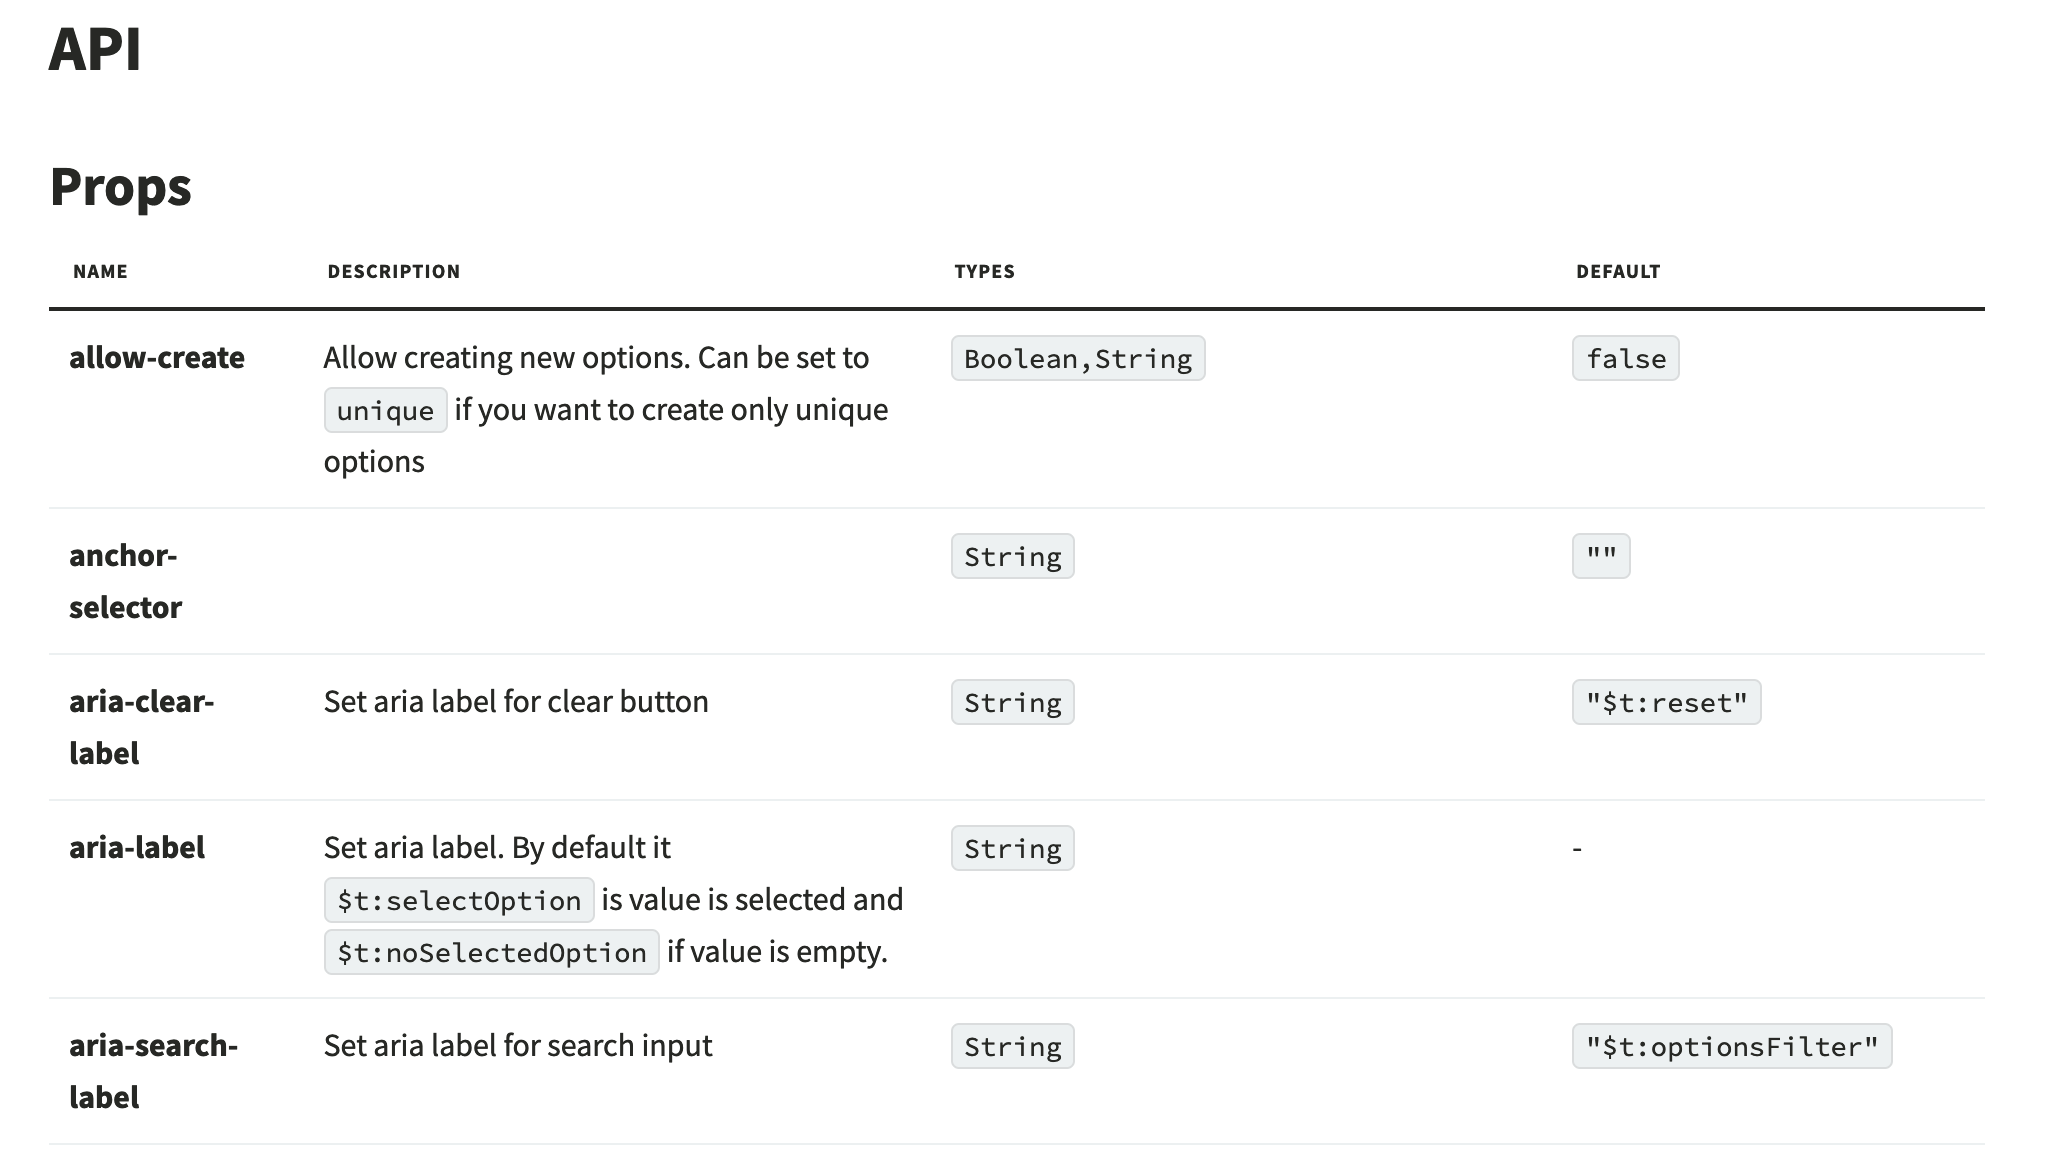
Task: Click the 'unique' code chip
Action: [385, 411]
